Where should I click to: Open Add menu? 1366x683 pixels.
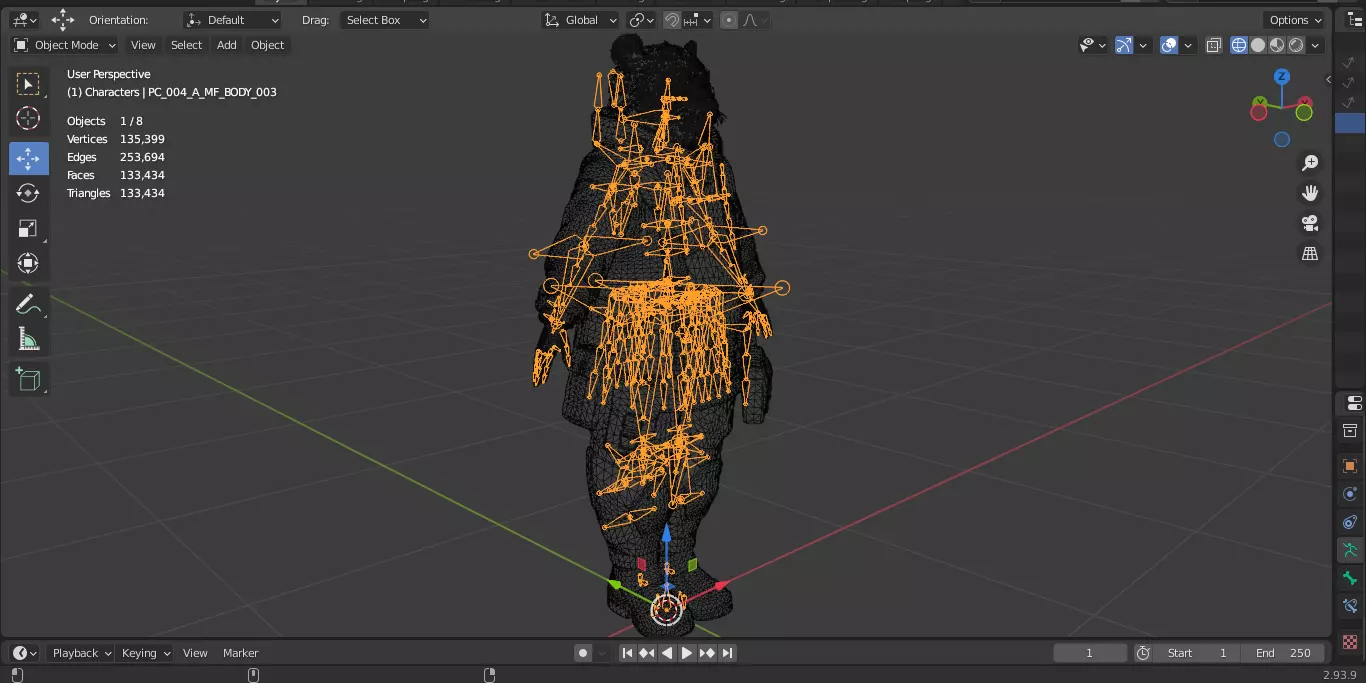[227, 45]
